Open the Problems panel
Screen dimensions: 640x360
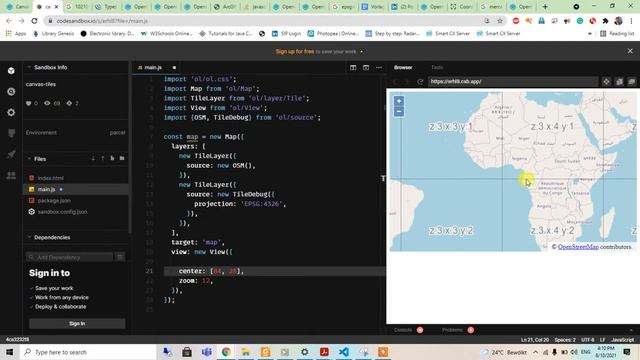tap(452, 330)
